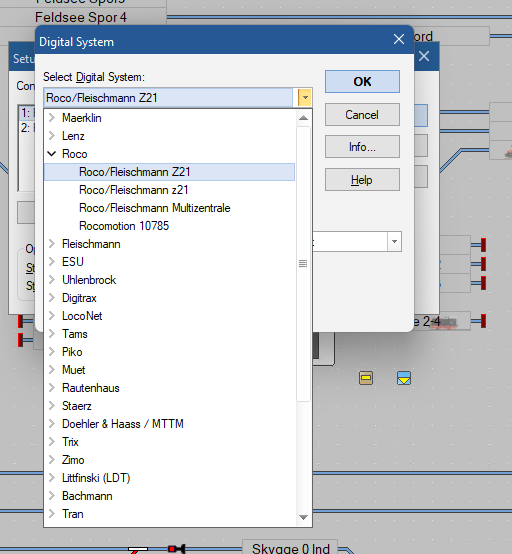The image size is (512, 554).
Task: Close the Setup window behind the dialog
Action: pyautogui.click(x=424, y=56)
